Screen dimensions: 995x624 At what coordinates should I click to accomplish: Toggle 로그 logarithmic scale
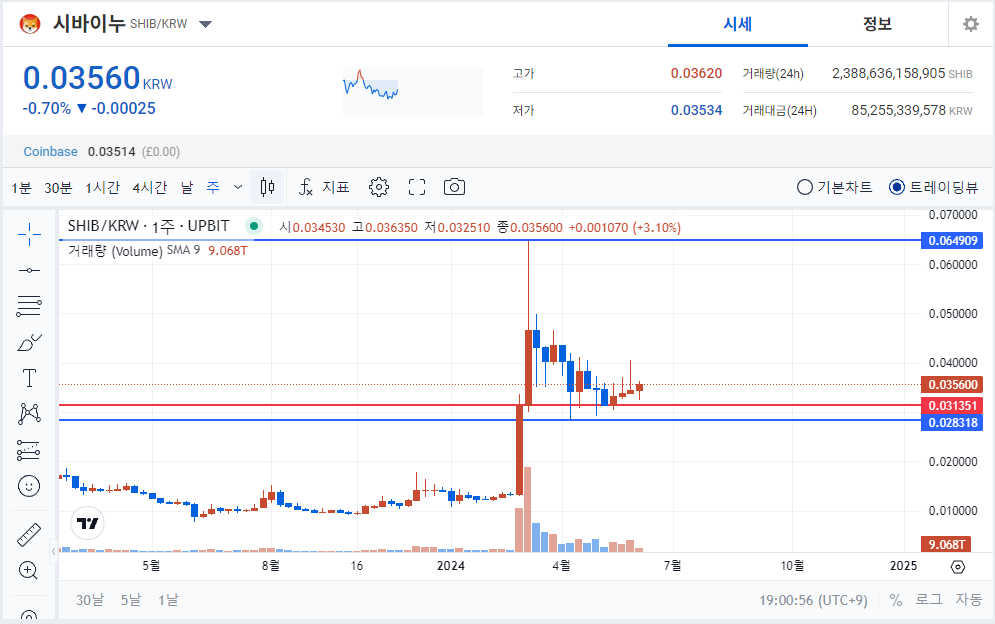[928, 600]
